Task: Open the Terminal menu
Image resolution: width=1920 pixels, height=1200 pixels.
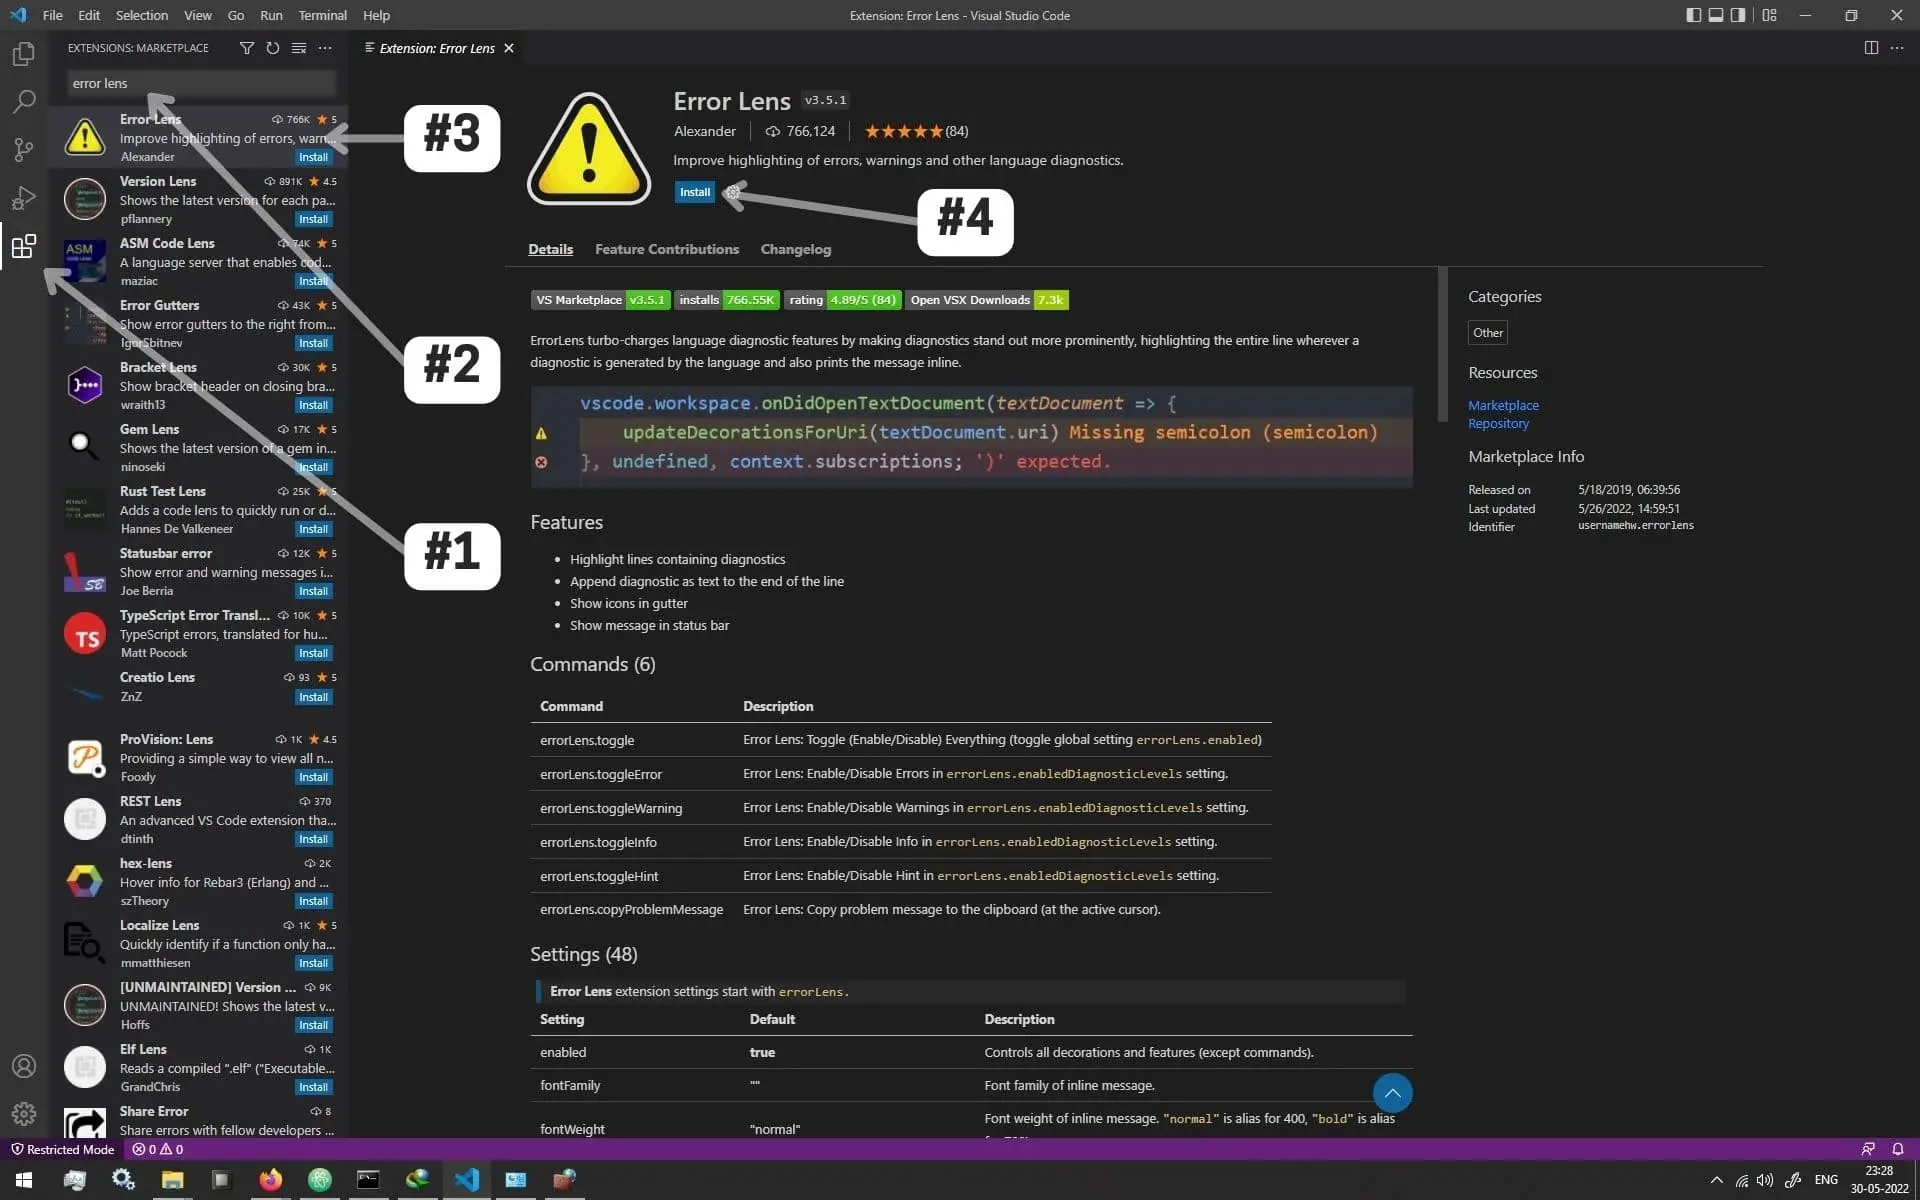Action: 322,15
